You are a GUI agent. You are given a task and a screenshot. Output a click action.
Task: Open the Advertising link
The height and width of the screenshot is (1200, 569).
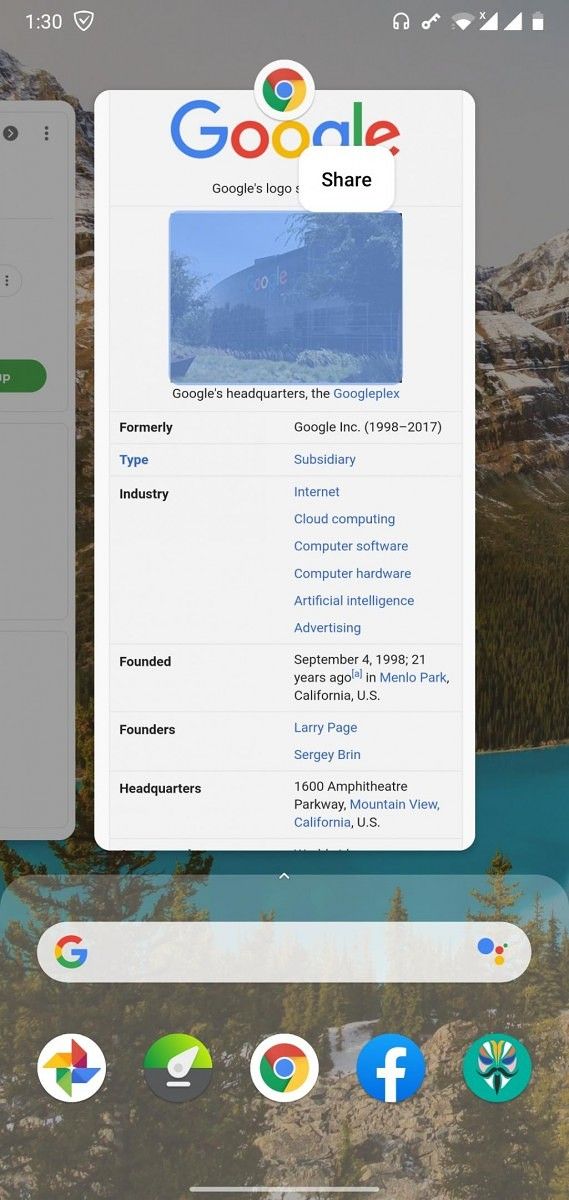[328, 628]
